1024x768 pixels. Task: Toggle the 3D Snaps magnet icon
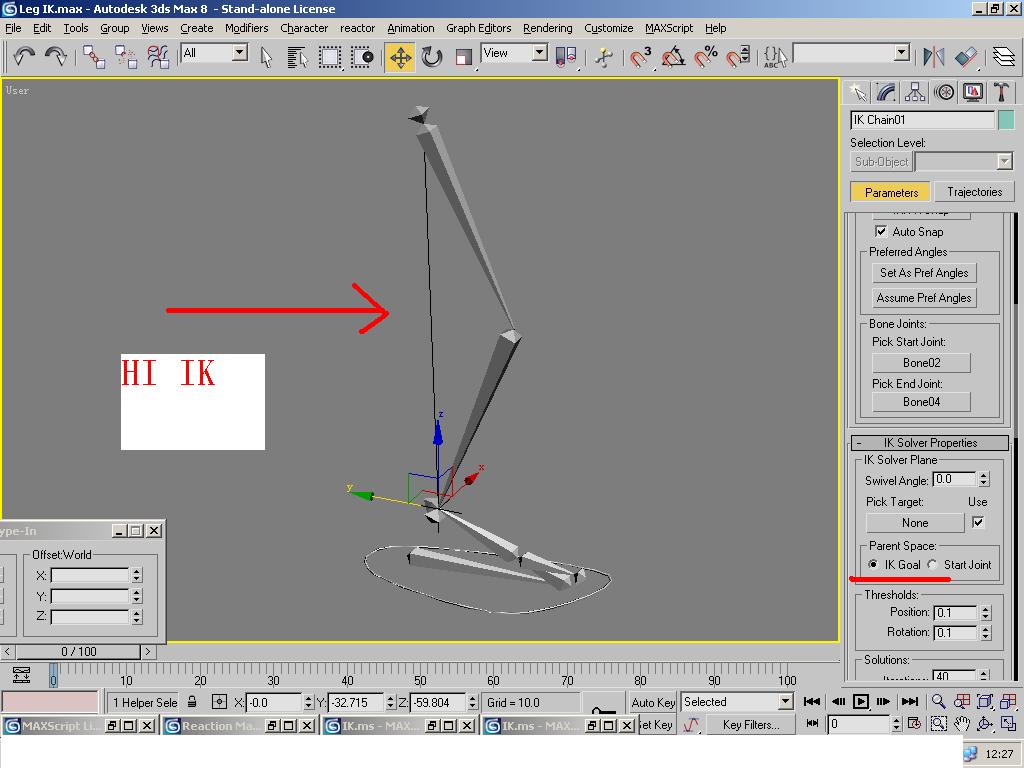point(641,57)
